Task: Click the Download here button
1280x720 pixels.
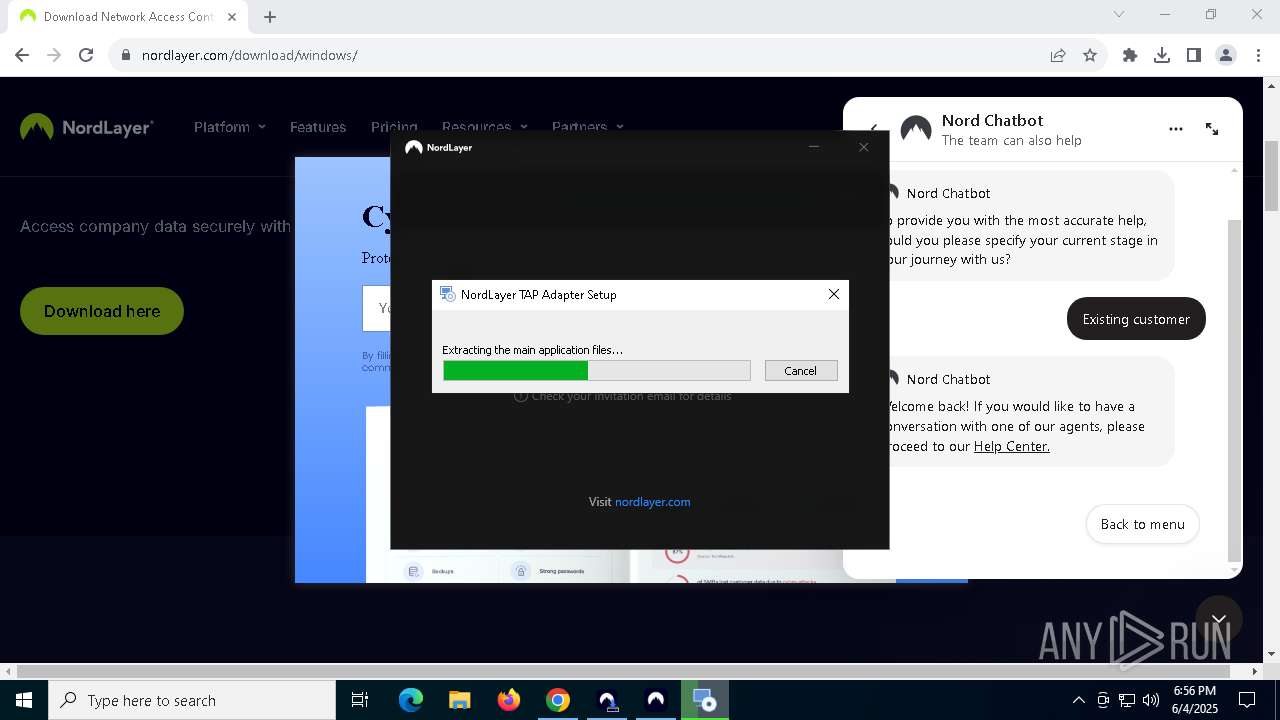Action: point(102,311)
